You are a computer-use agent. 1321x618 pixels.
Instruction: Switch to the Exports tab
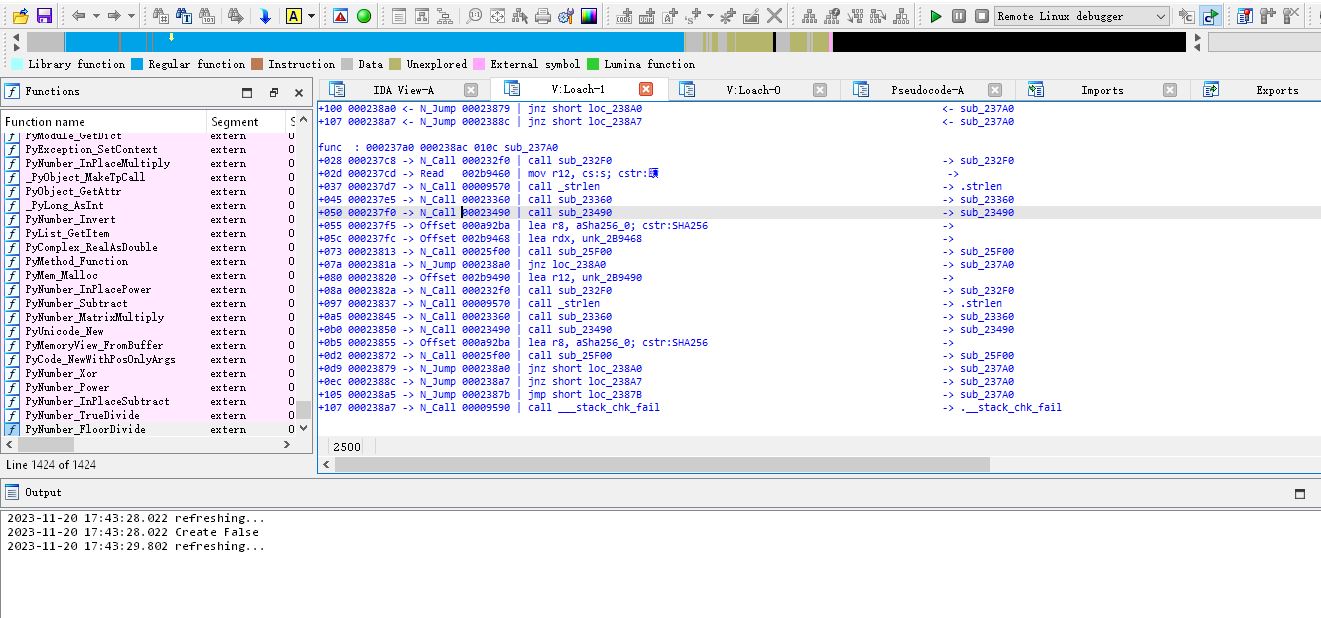click(x=1277, y=90)
